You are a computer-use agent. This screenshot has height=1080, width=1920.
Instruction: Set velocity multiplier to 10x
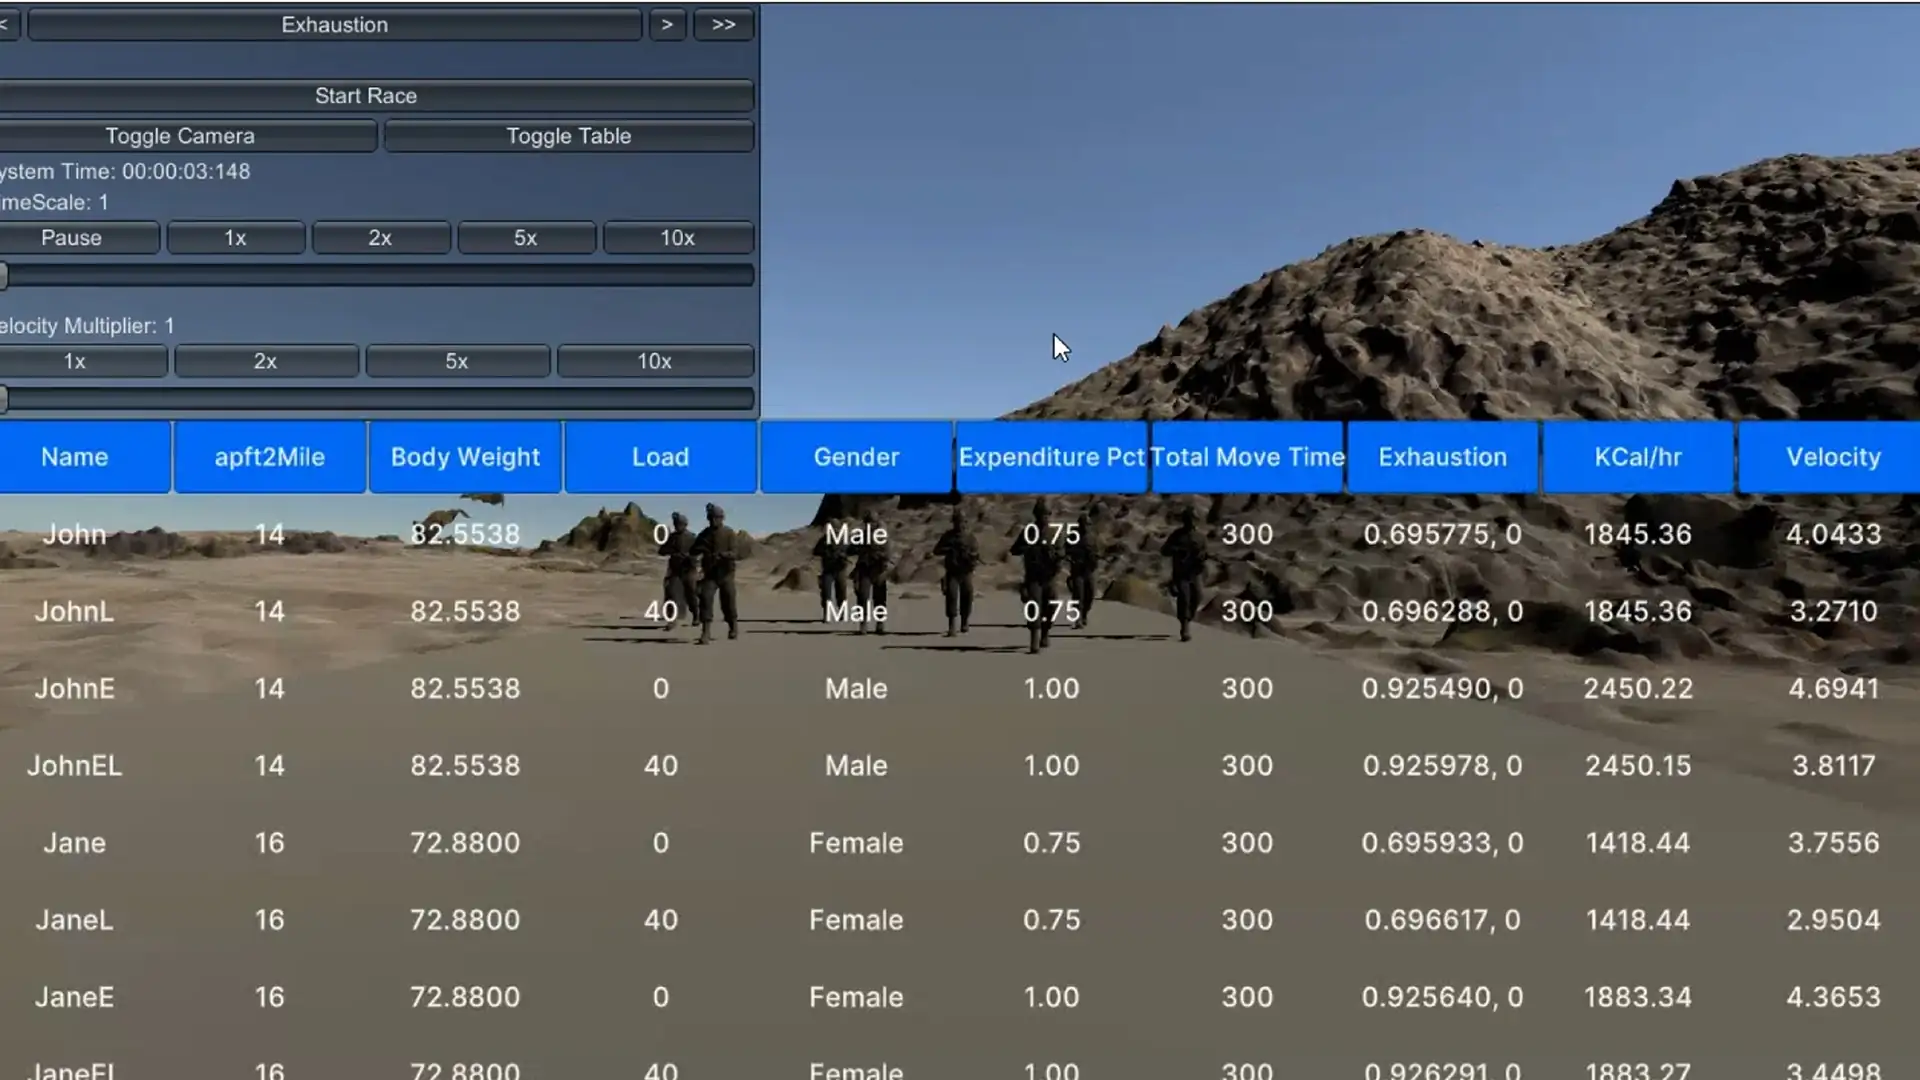pos(655,361)
